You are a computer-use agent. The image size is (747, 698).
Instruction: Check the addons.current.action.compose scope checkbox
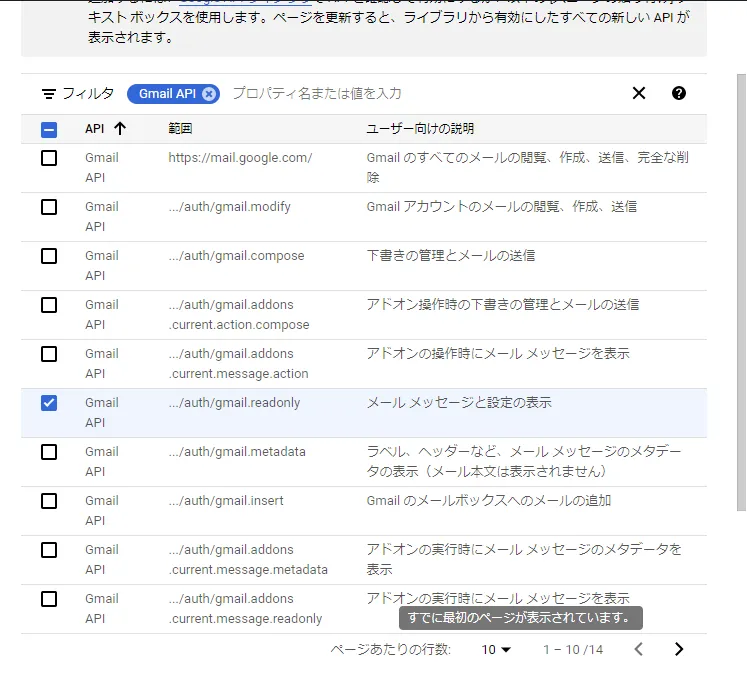click(x=49, y=305)
